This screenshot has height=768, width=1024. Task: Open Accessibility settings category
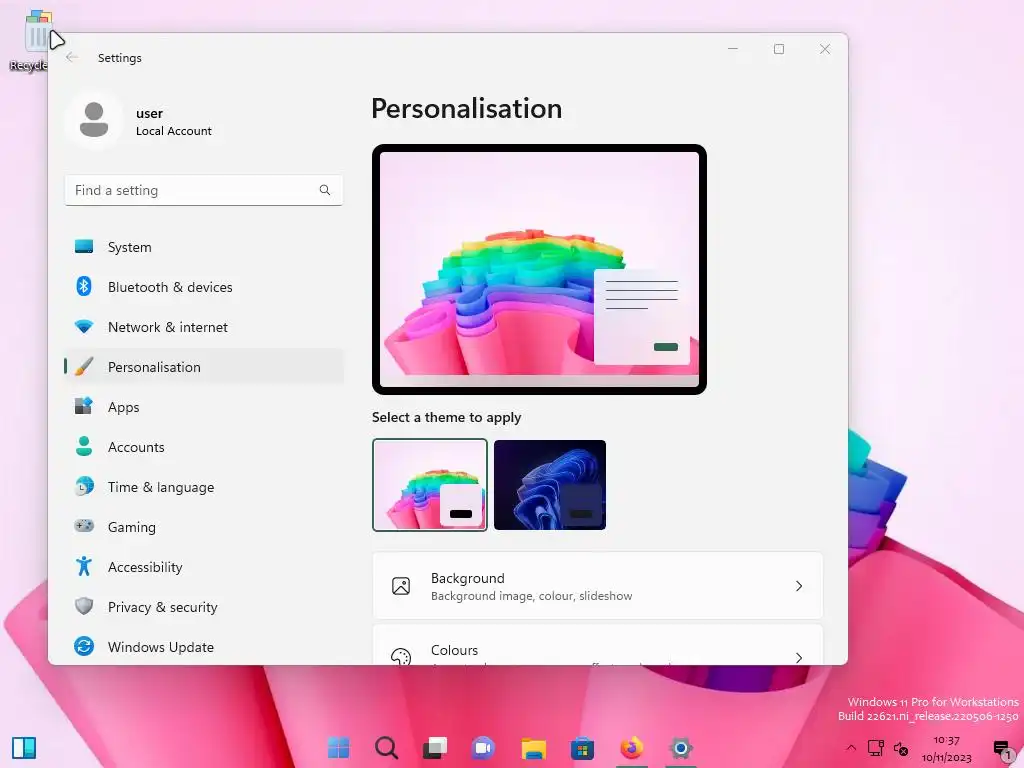pos(204,566)
